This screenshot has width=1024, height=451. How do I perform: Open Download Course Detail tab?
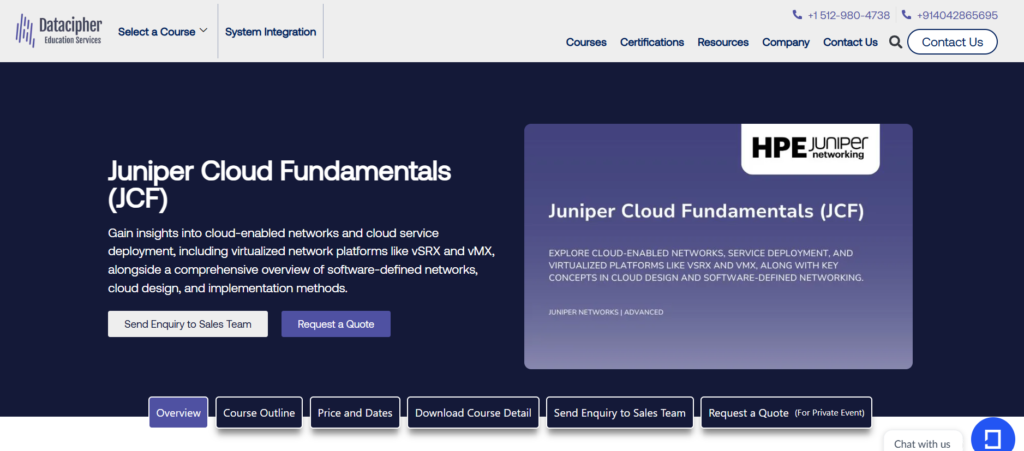[x=473, y=412]
